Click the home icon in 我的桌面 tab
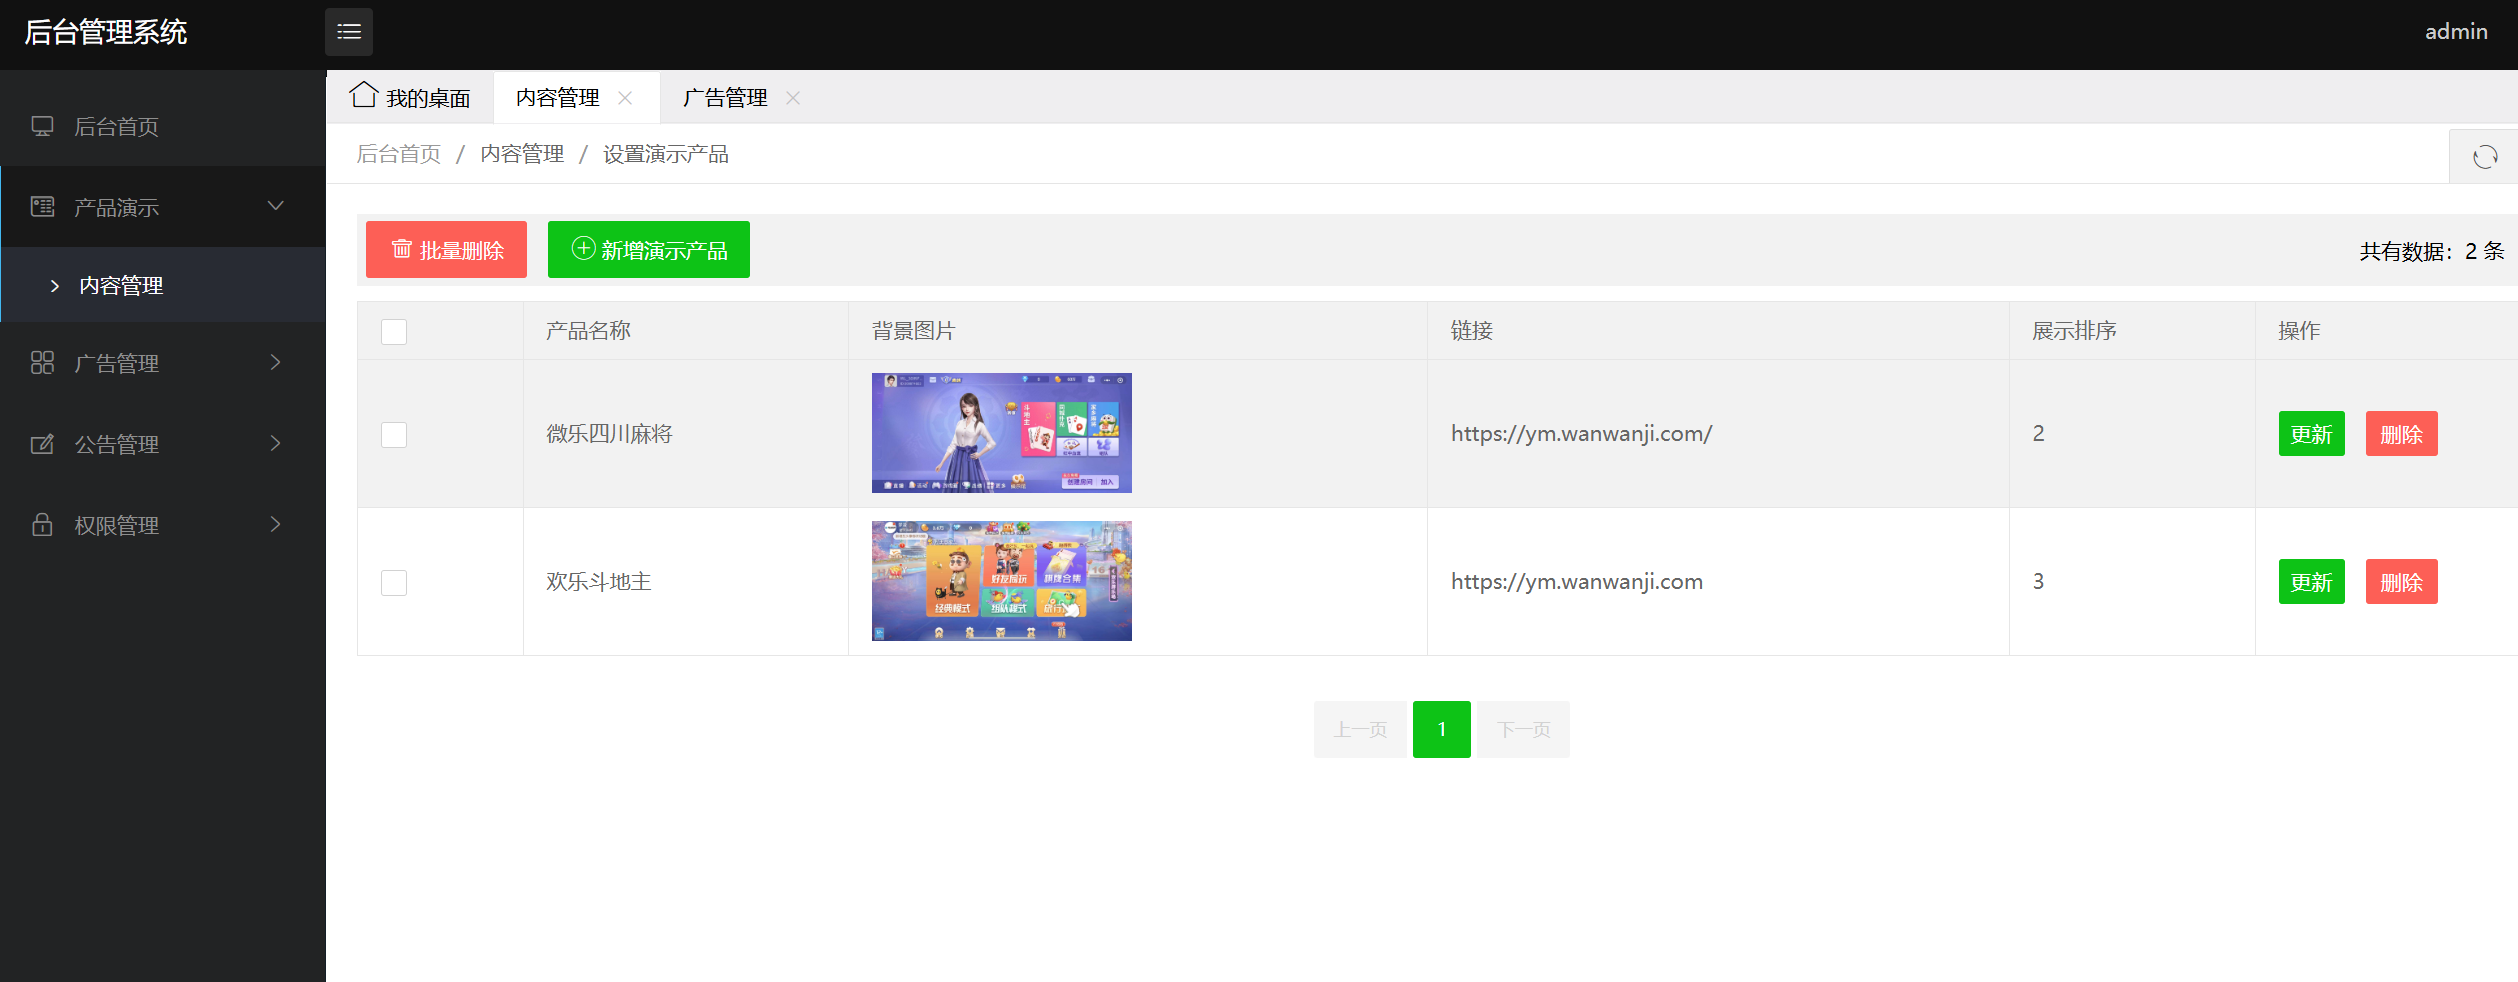Viewport: 2518px width, 982px height. click(363, 95)
